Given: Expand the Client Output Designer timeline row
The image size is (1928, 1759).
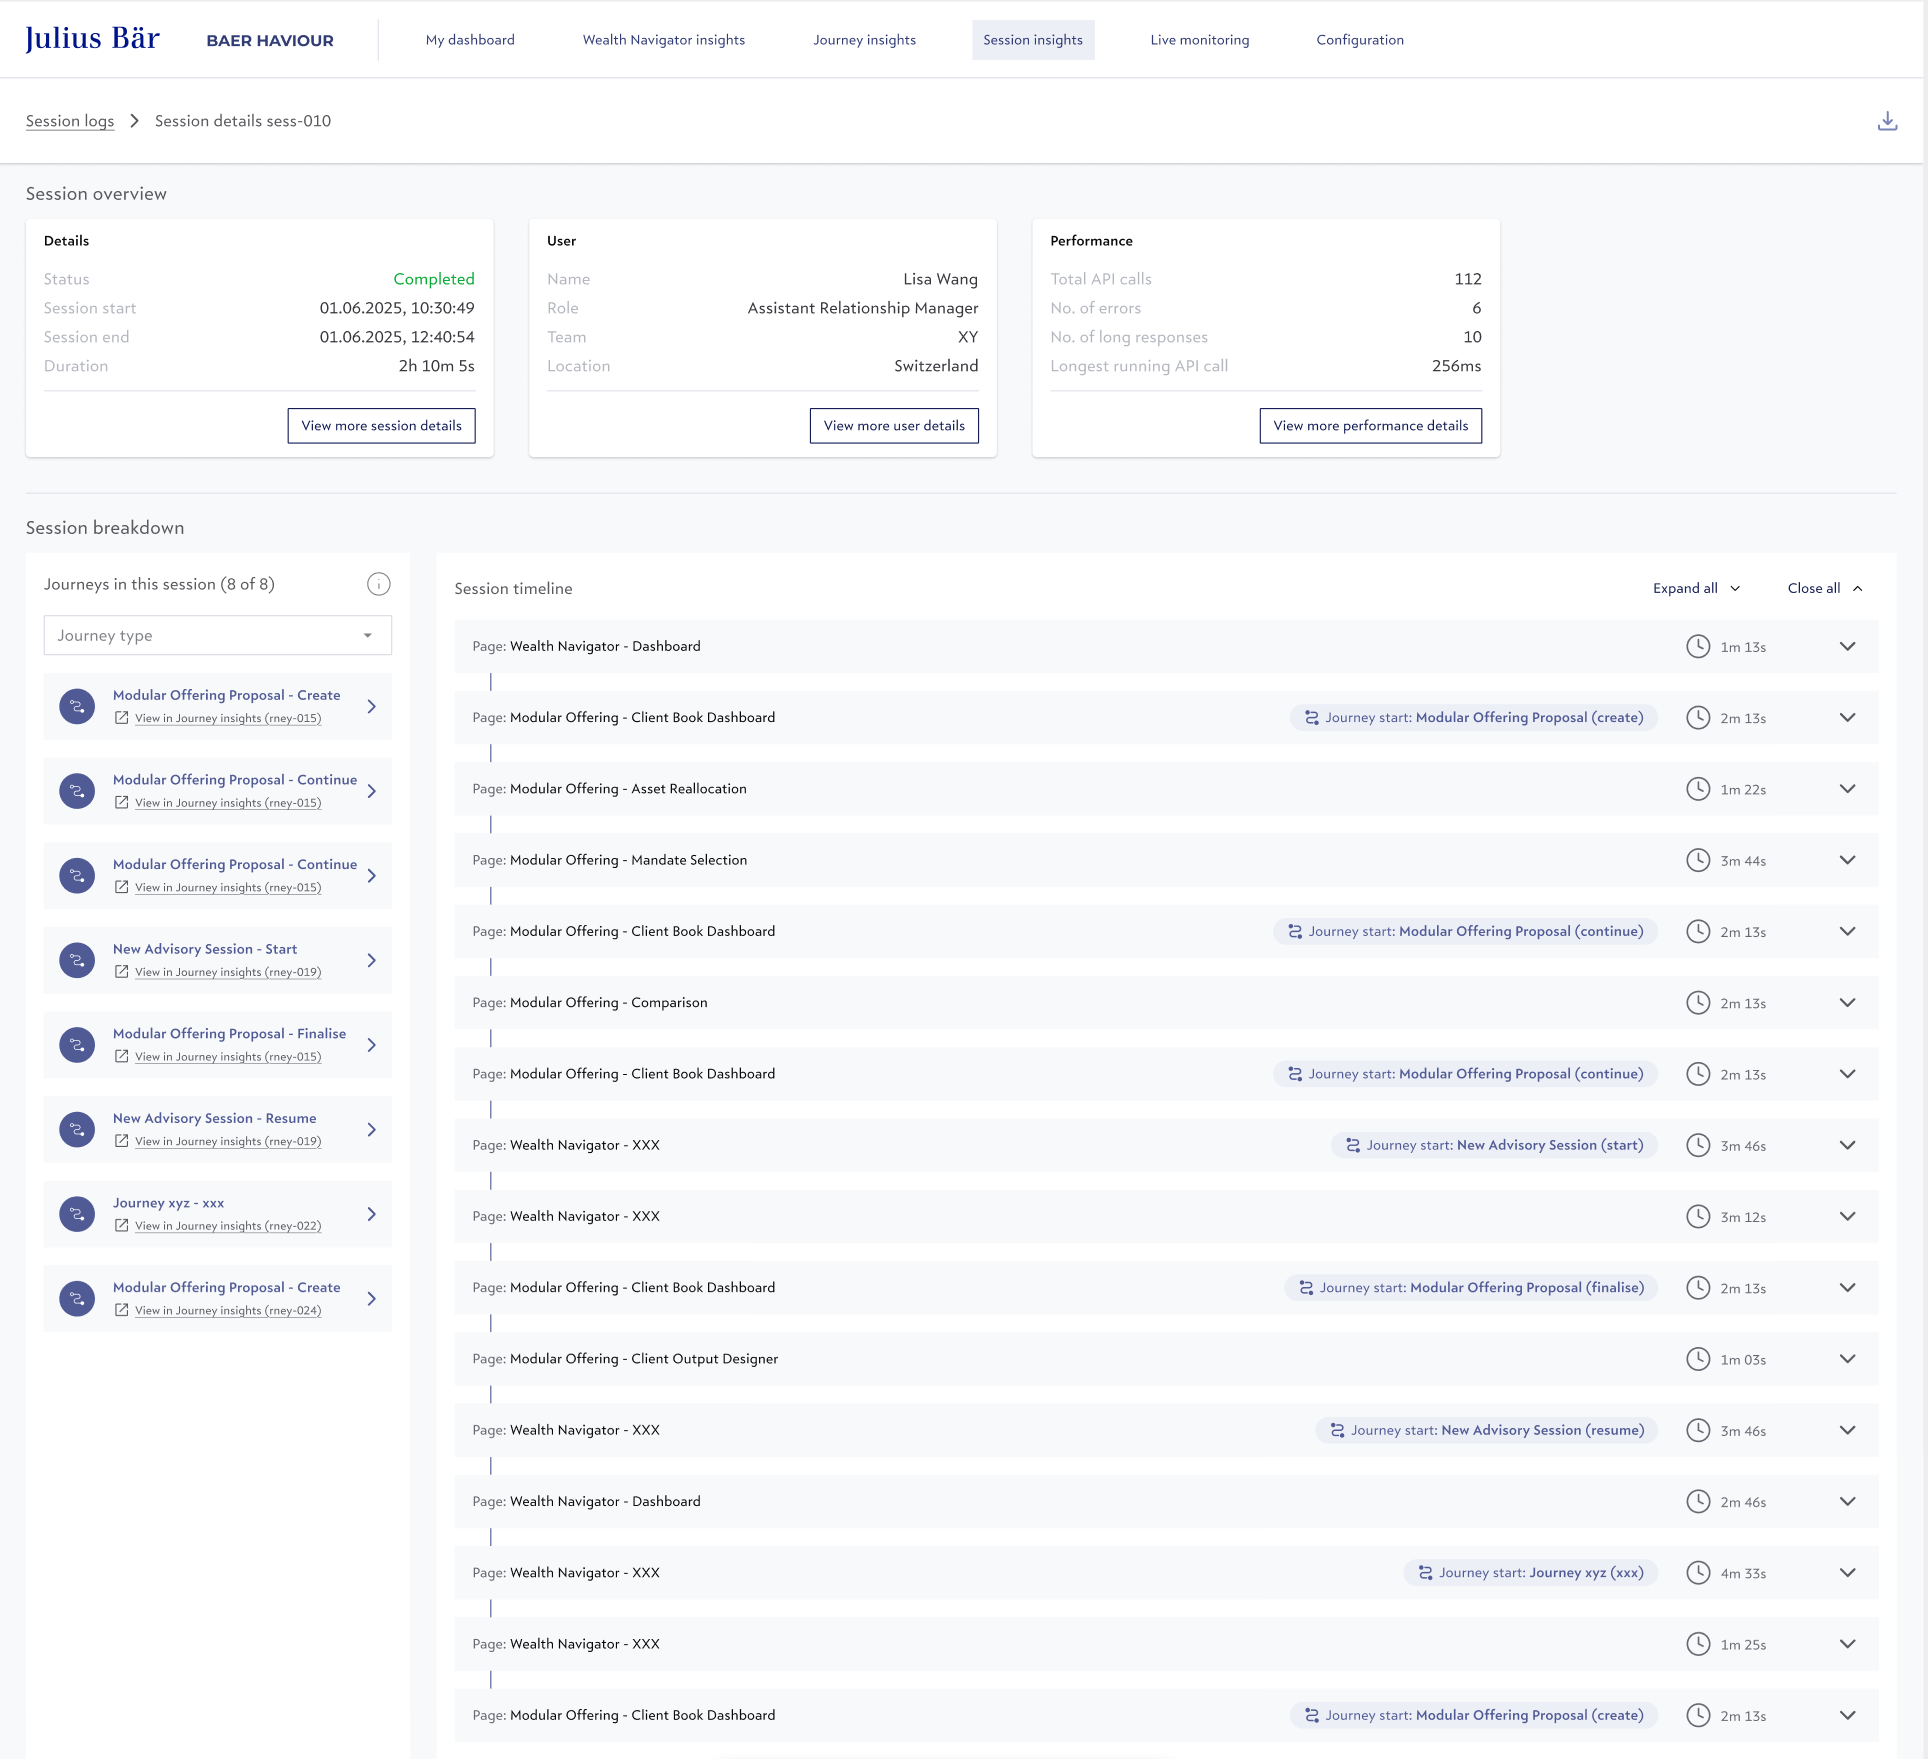Looking at the screenshot, I should [1847, 1359].
